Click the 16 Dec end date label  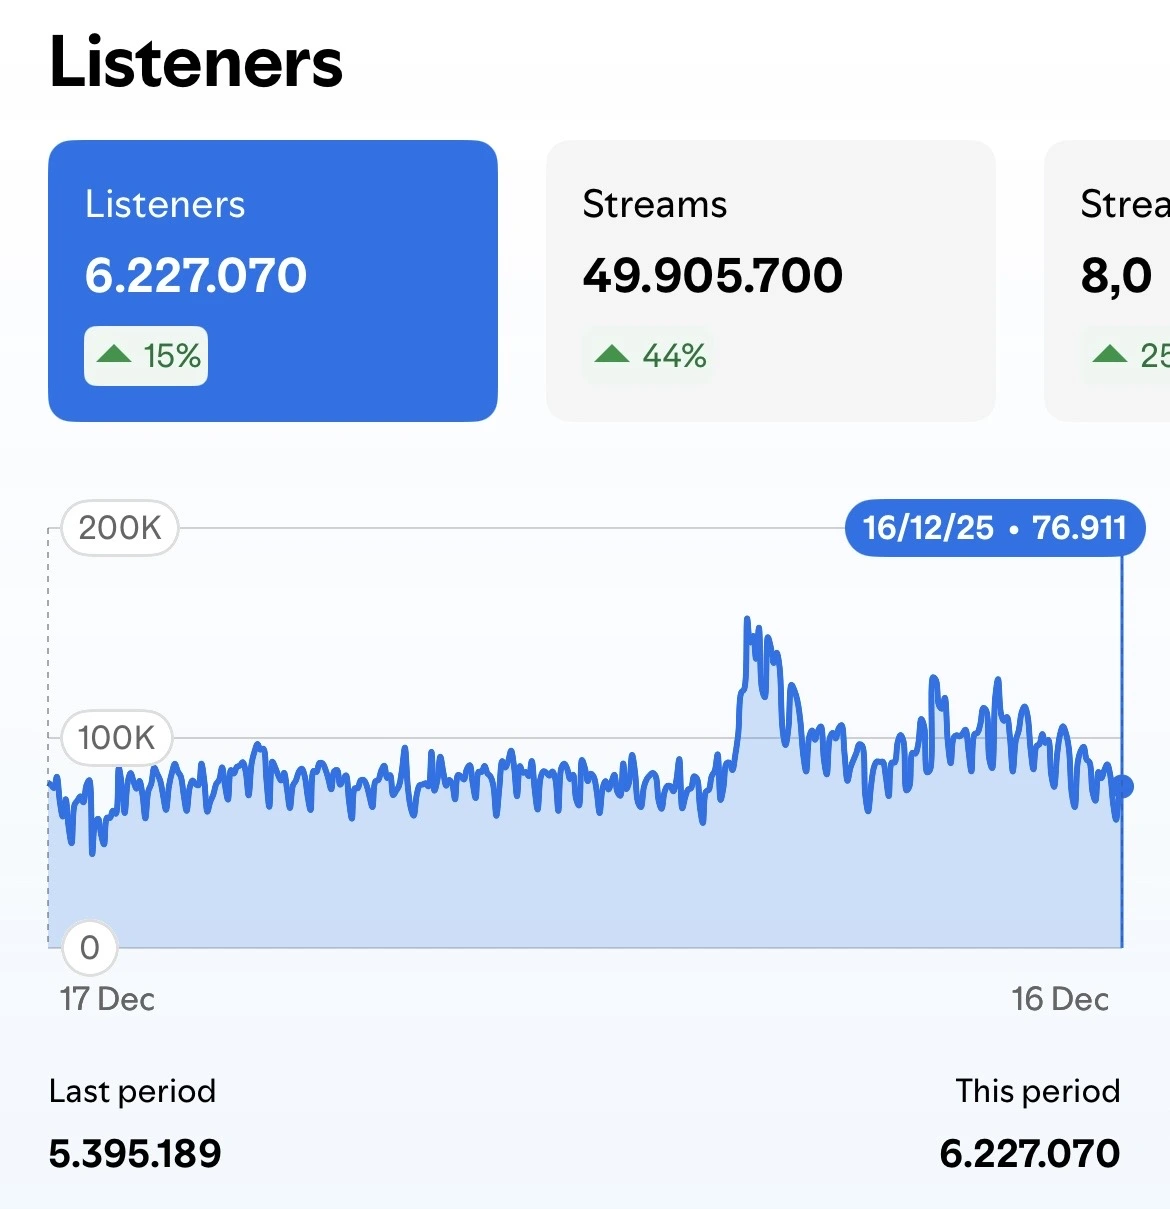click(1060, 999)
